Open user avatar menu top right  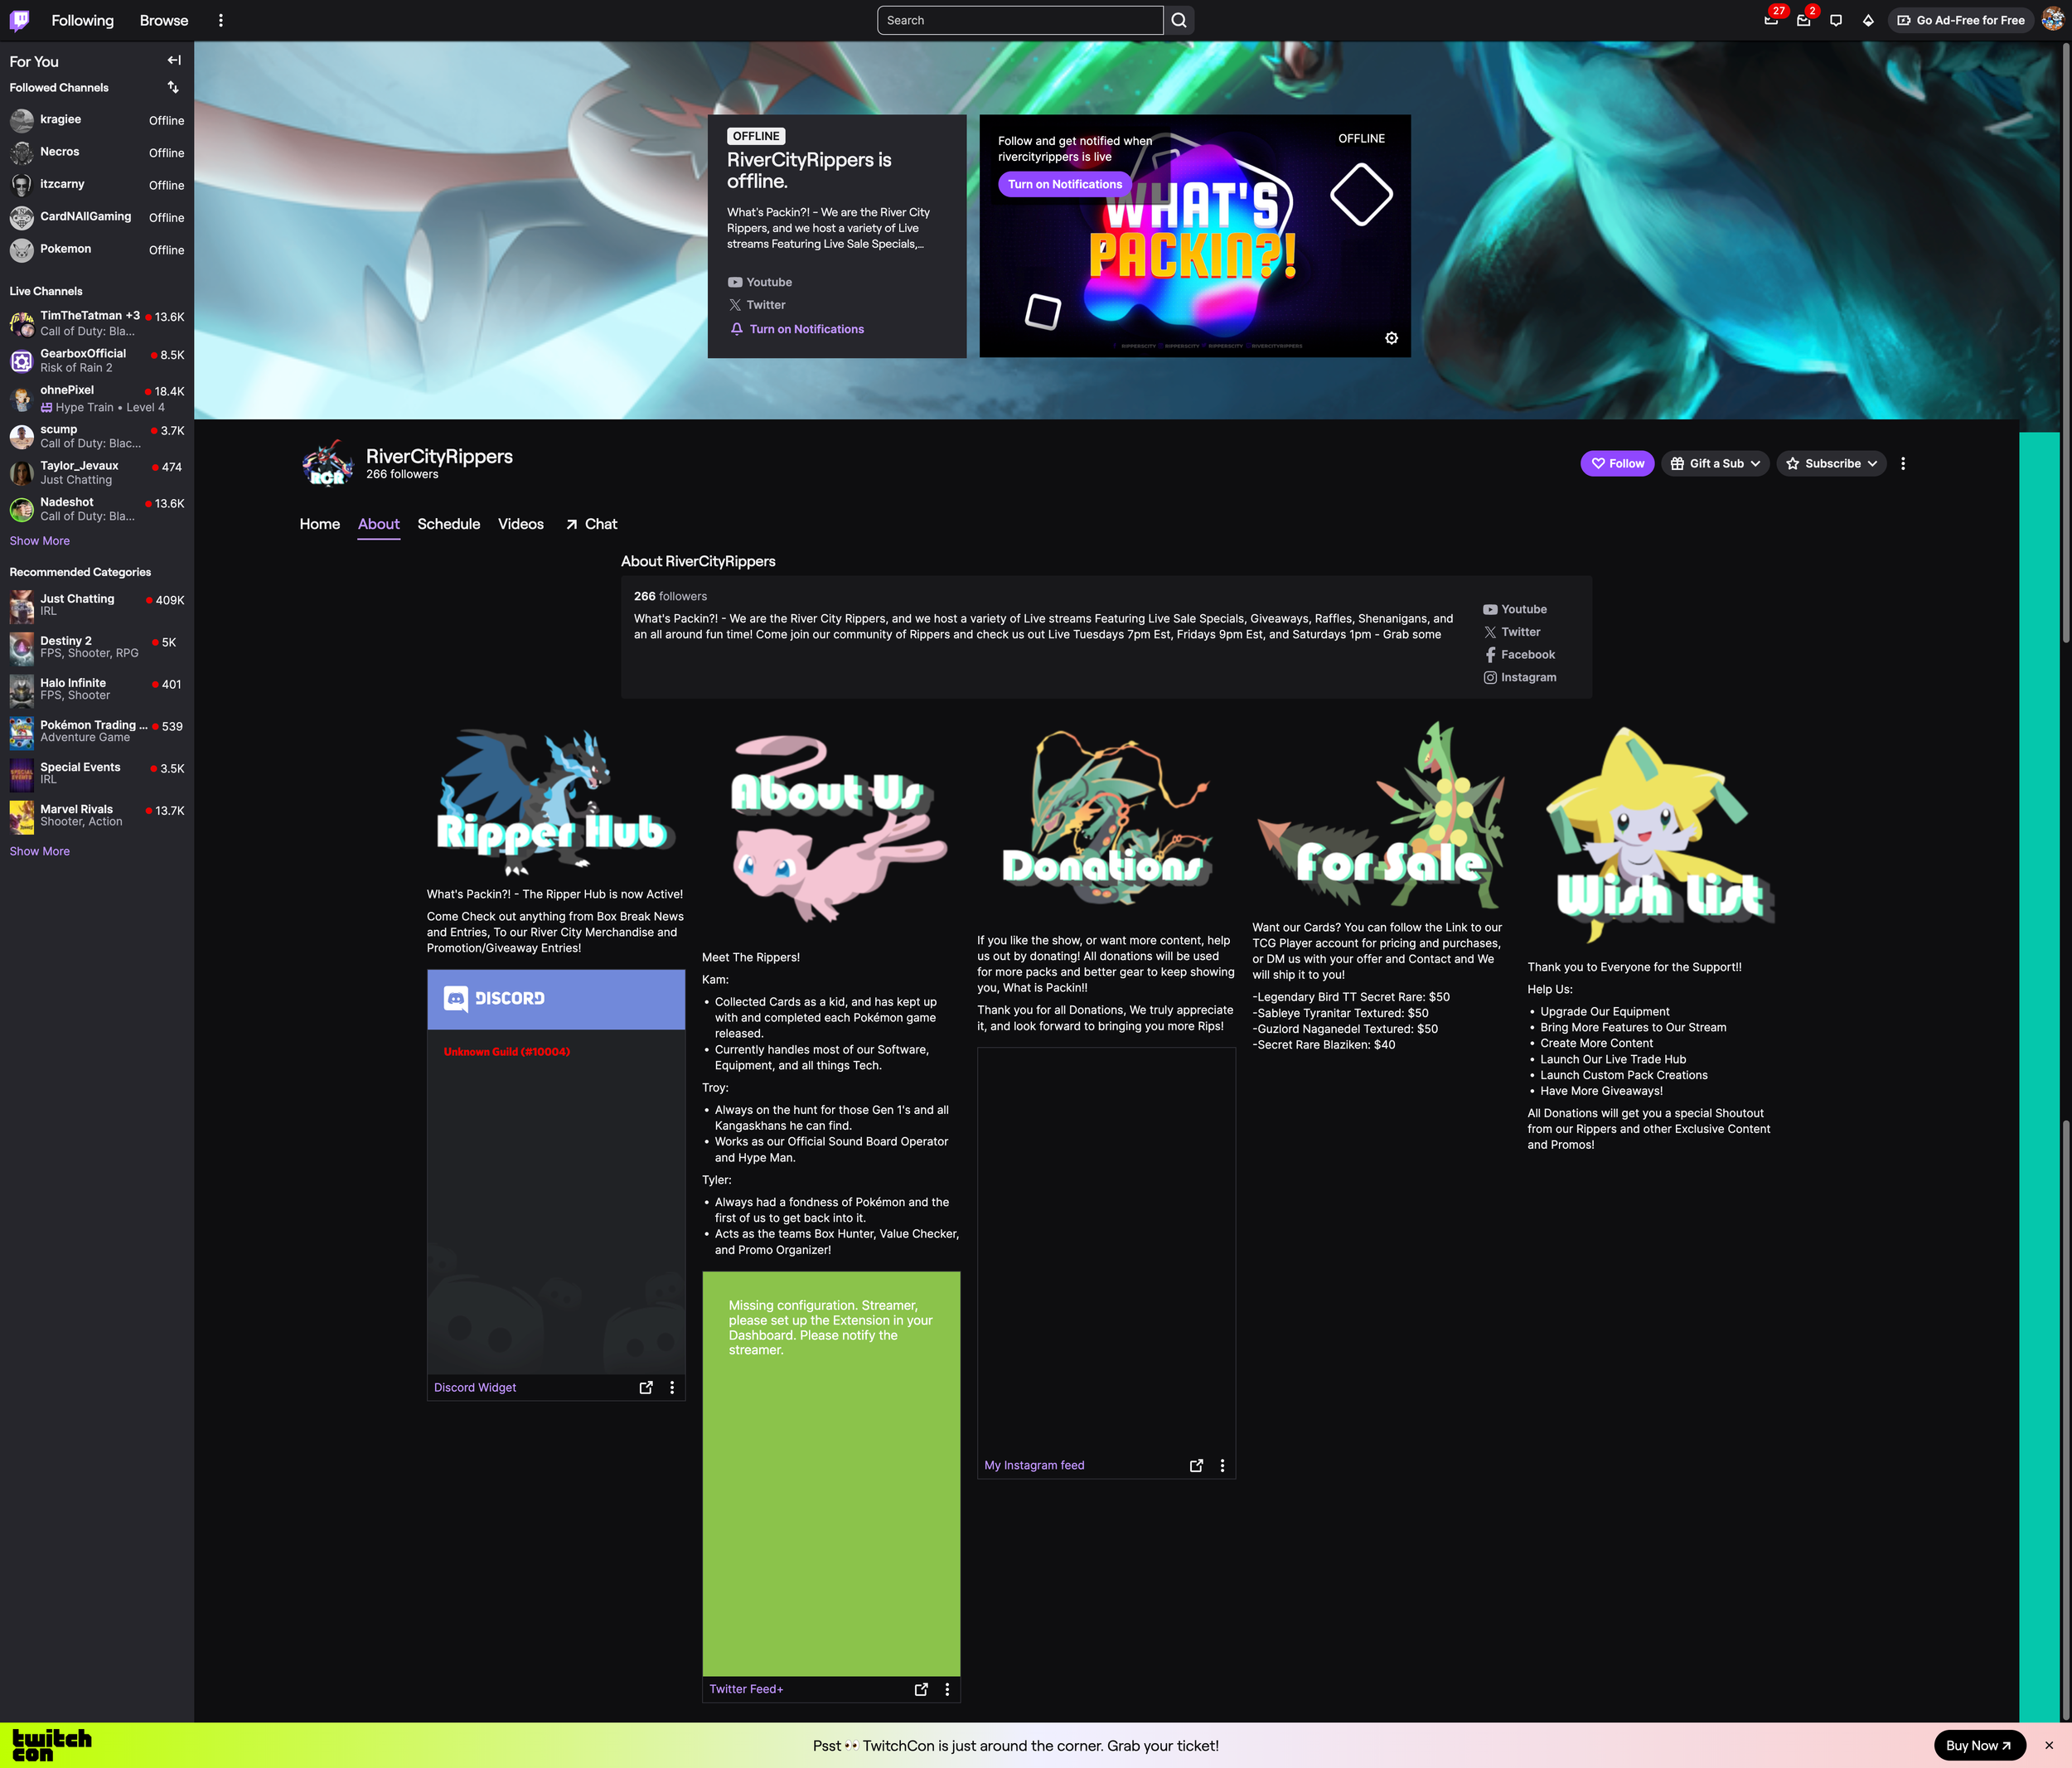pyautogui.click(x=2052, y=20)
